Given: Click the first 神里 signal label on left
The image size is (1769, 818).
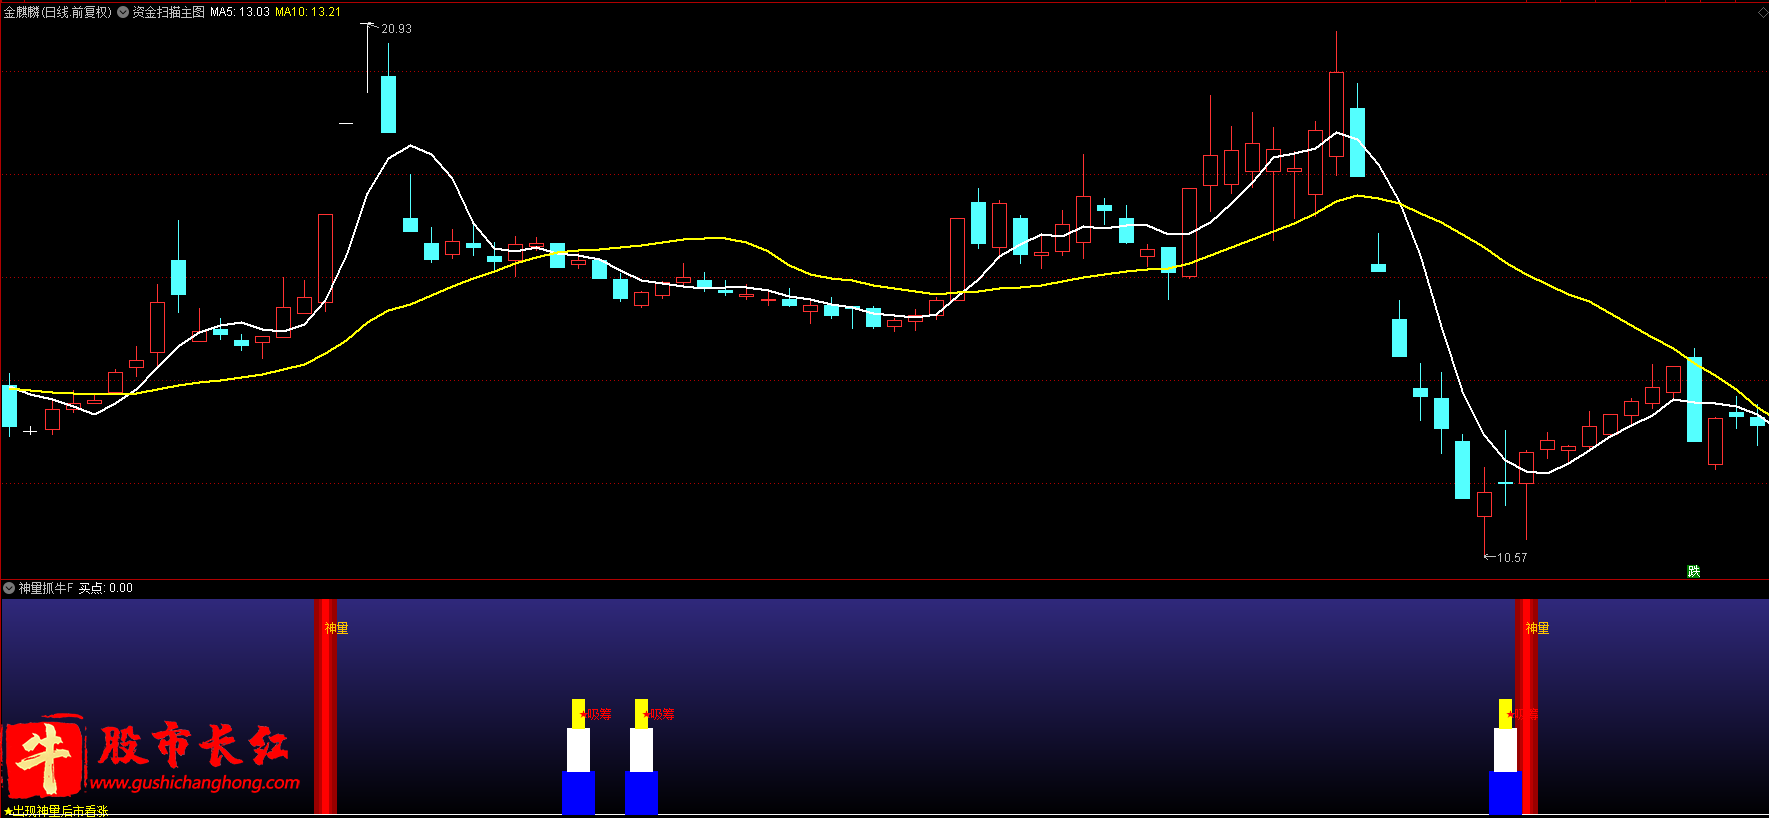Looking at the screenshot, I should [x=336, y=628].
